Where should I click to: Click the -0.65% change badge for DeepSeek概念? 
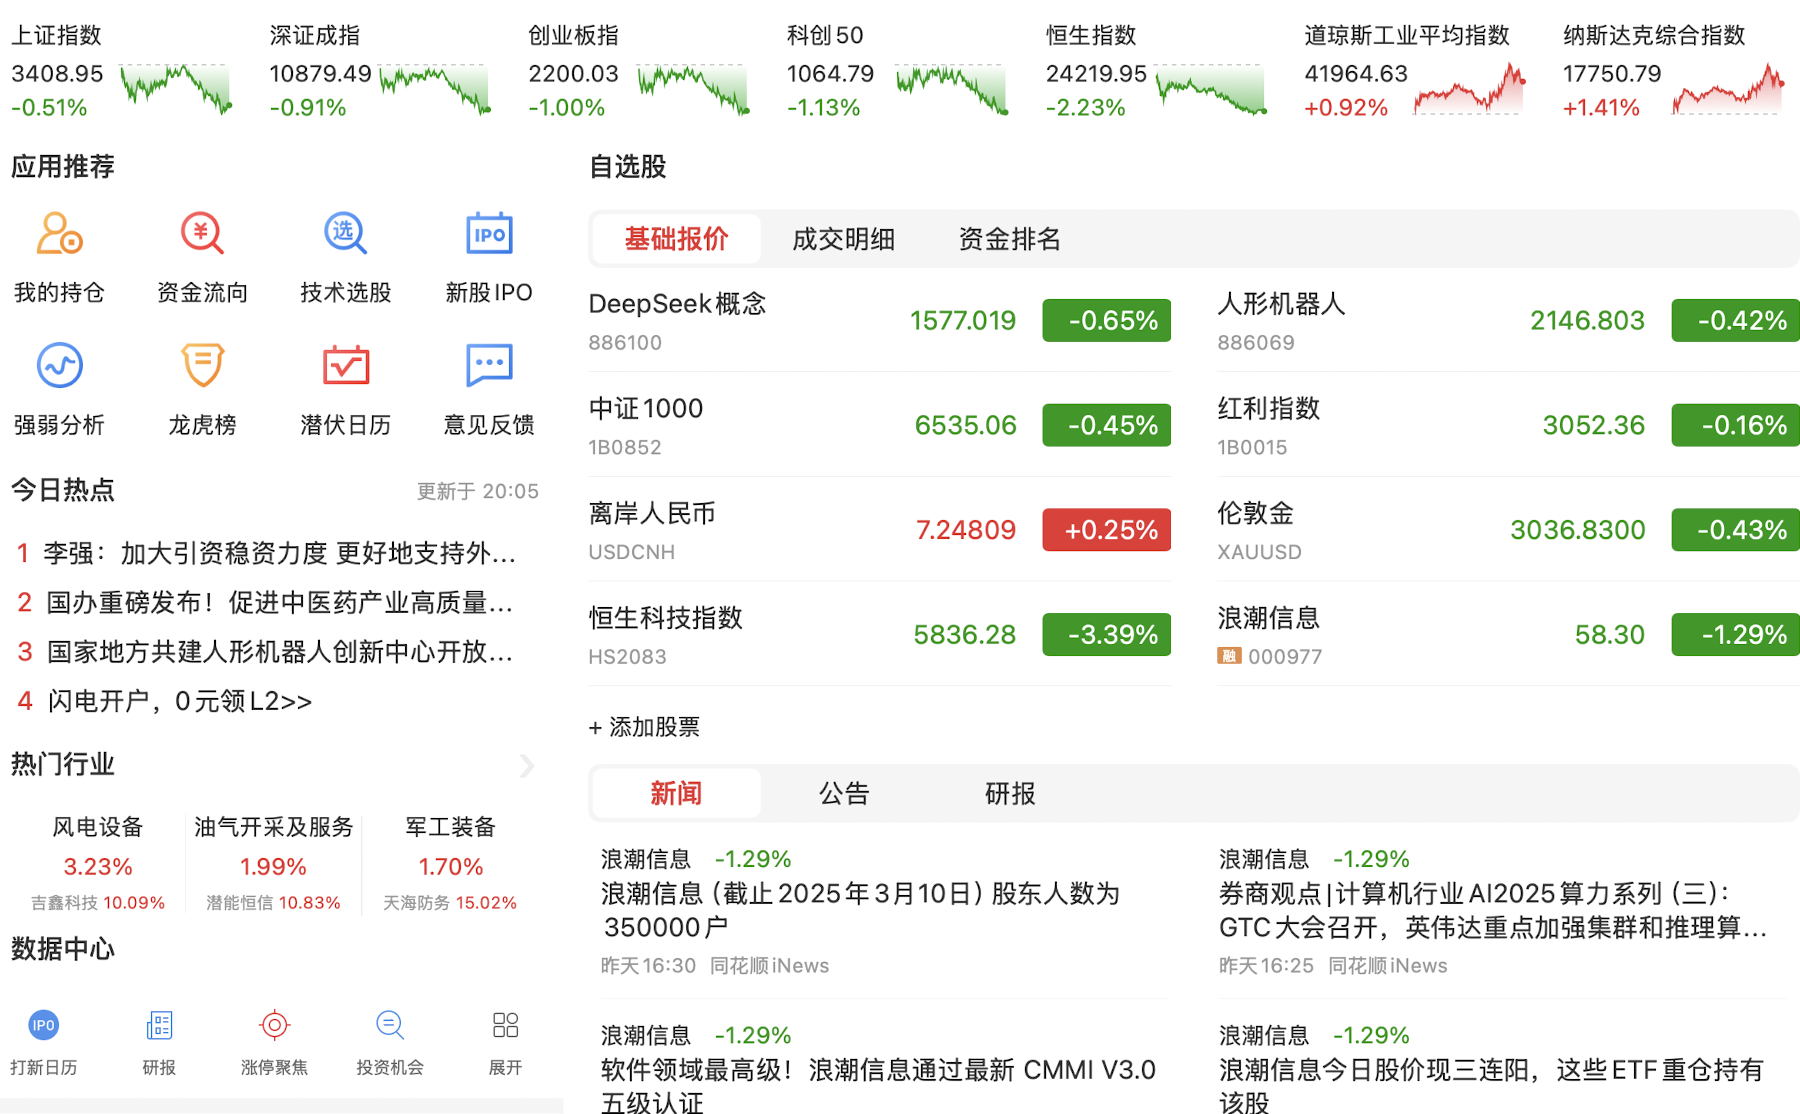pos(1106,320)
